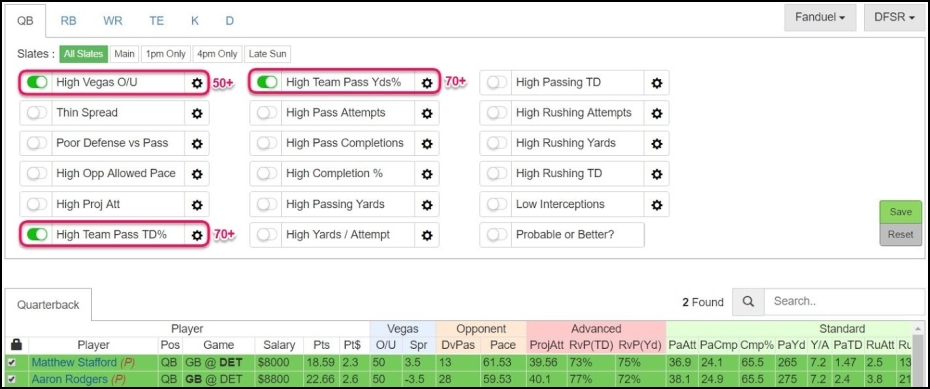Expand the DFSR dropdown
The height and width of the screenshot is (389, 930).
tap(894, 18)
